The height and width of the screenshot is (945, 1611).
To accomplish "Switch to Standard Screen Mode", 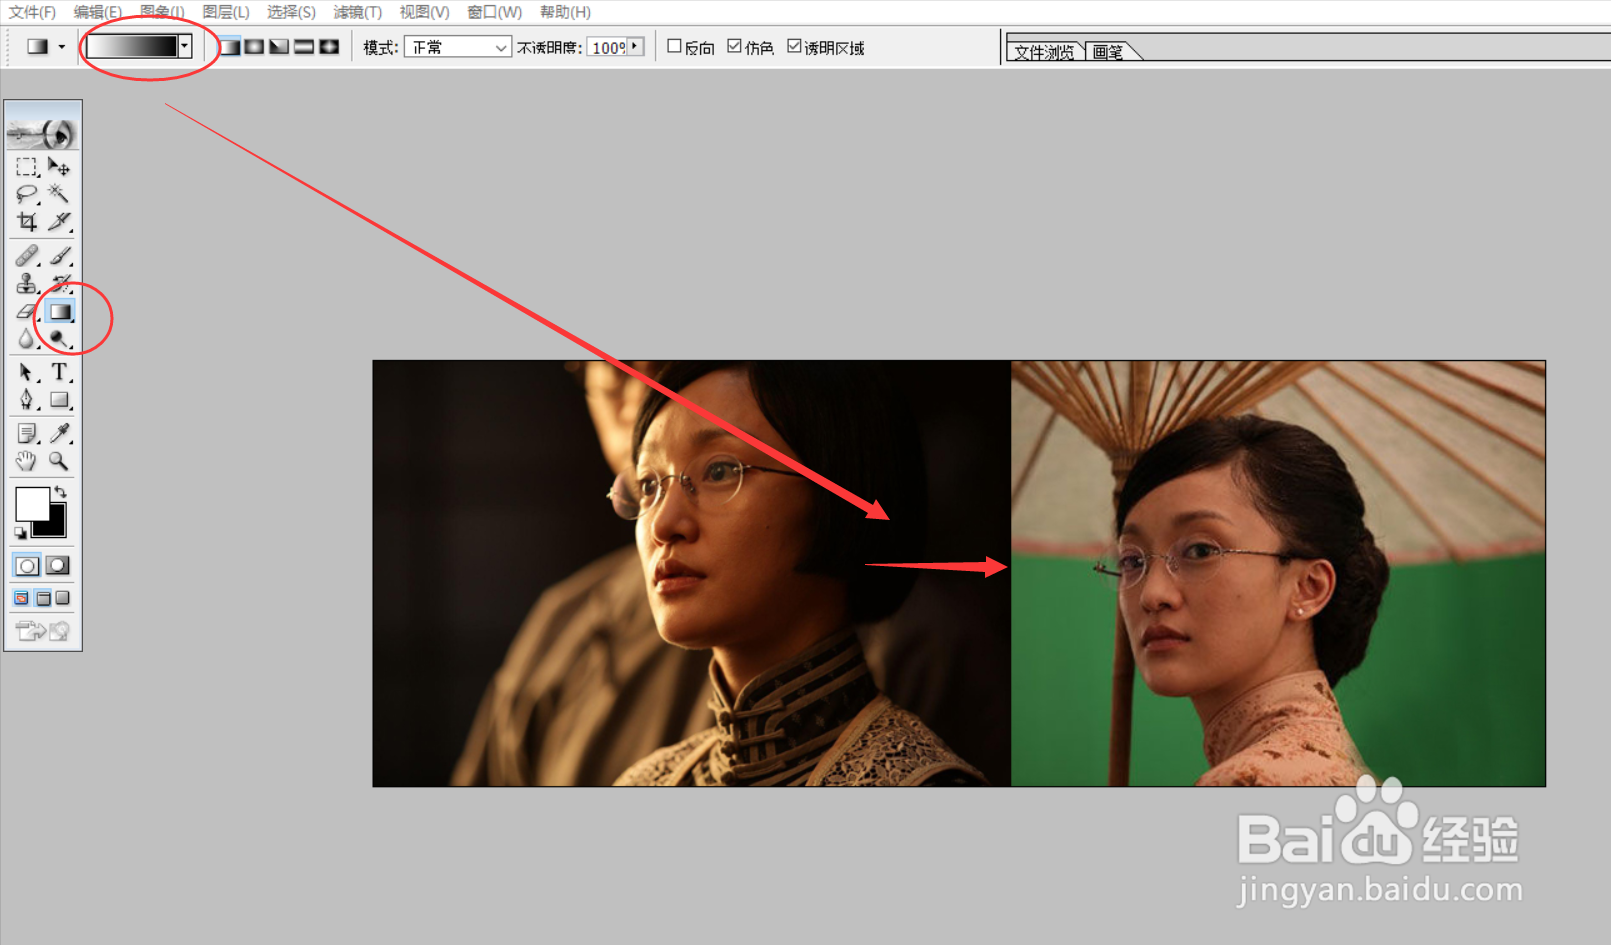I will click(22, 598).
